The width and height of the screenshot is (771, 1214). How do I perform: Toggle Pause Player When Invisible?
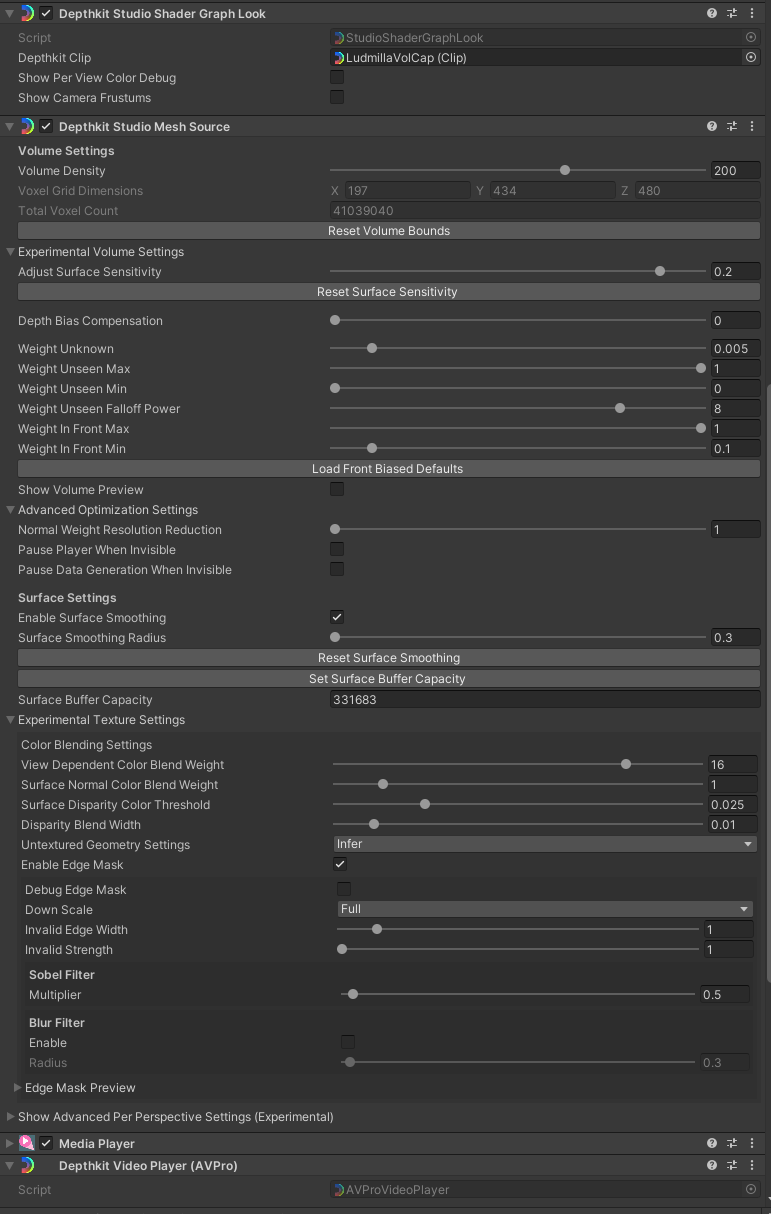pos(337,550)
